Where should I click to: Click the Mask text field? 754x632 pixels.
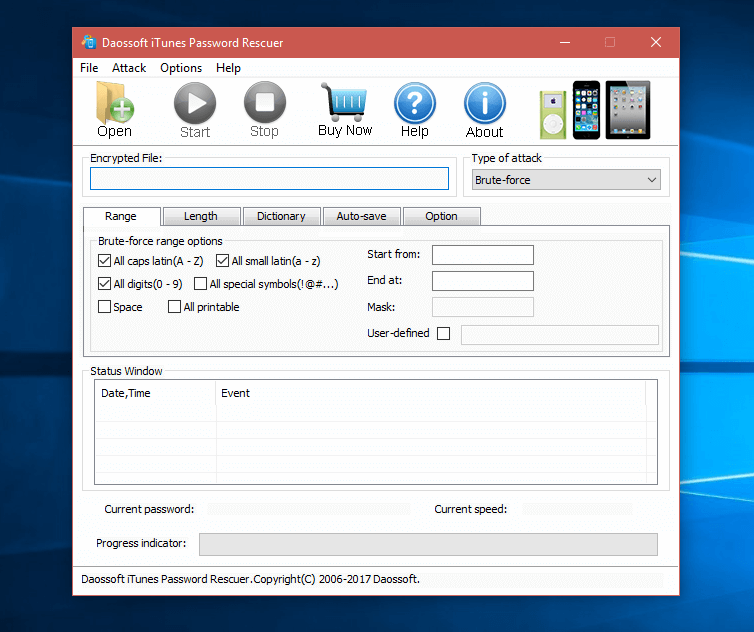pyautogui.click(x=483, y=307)
